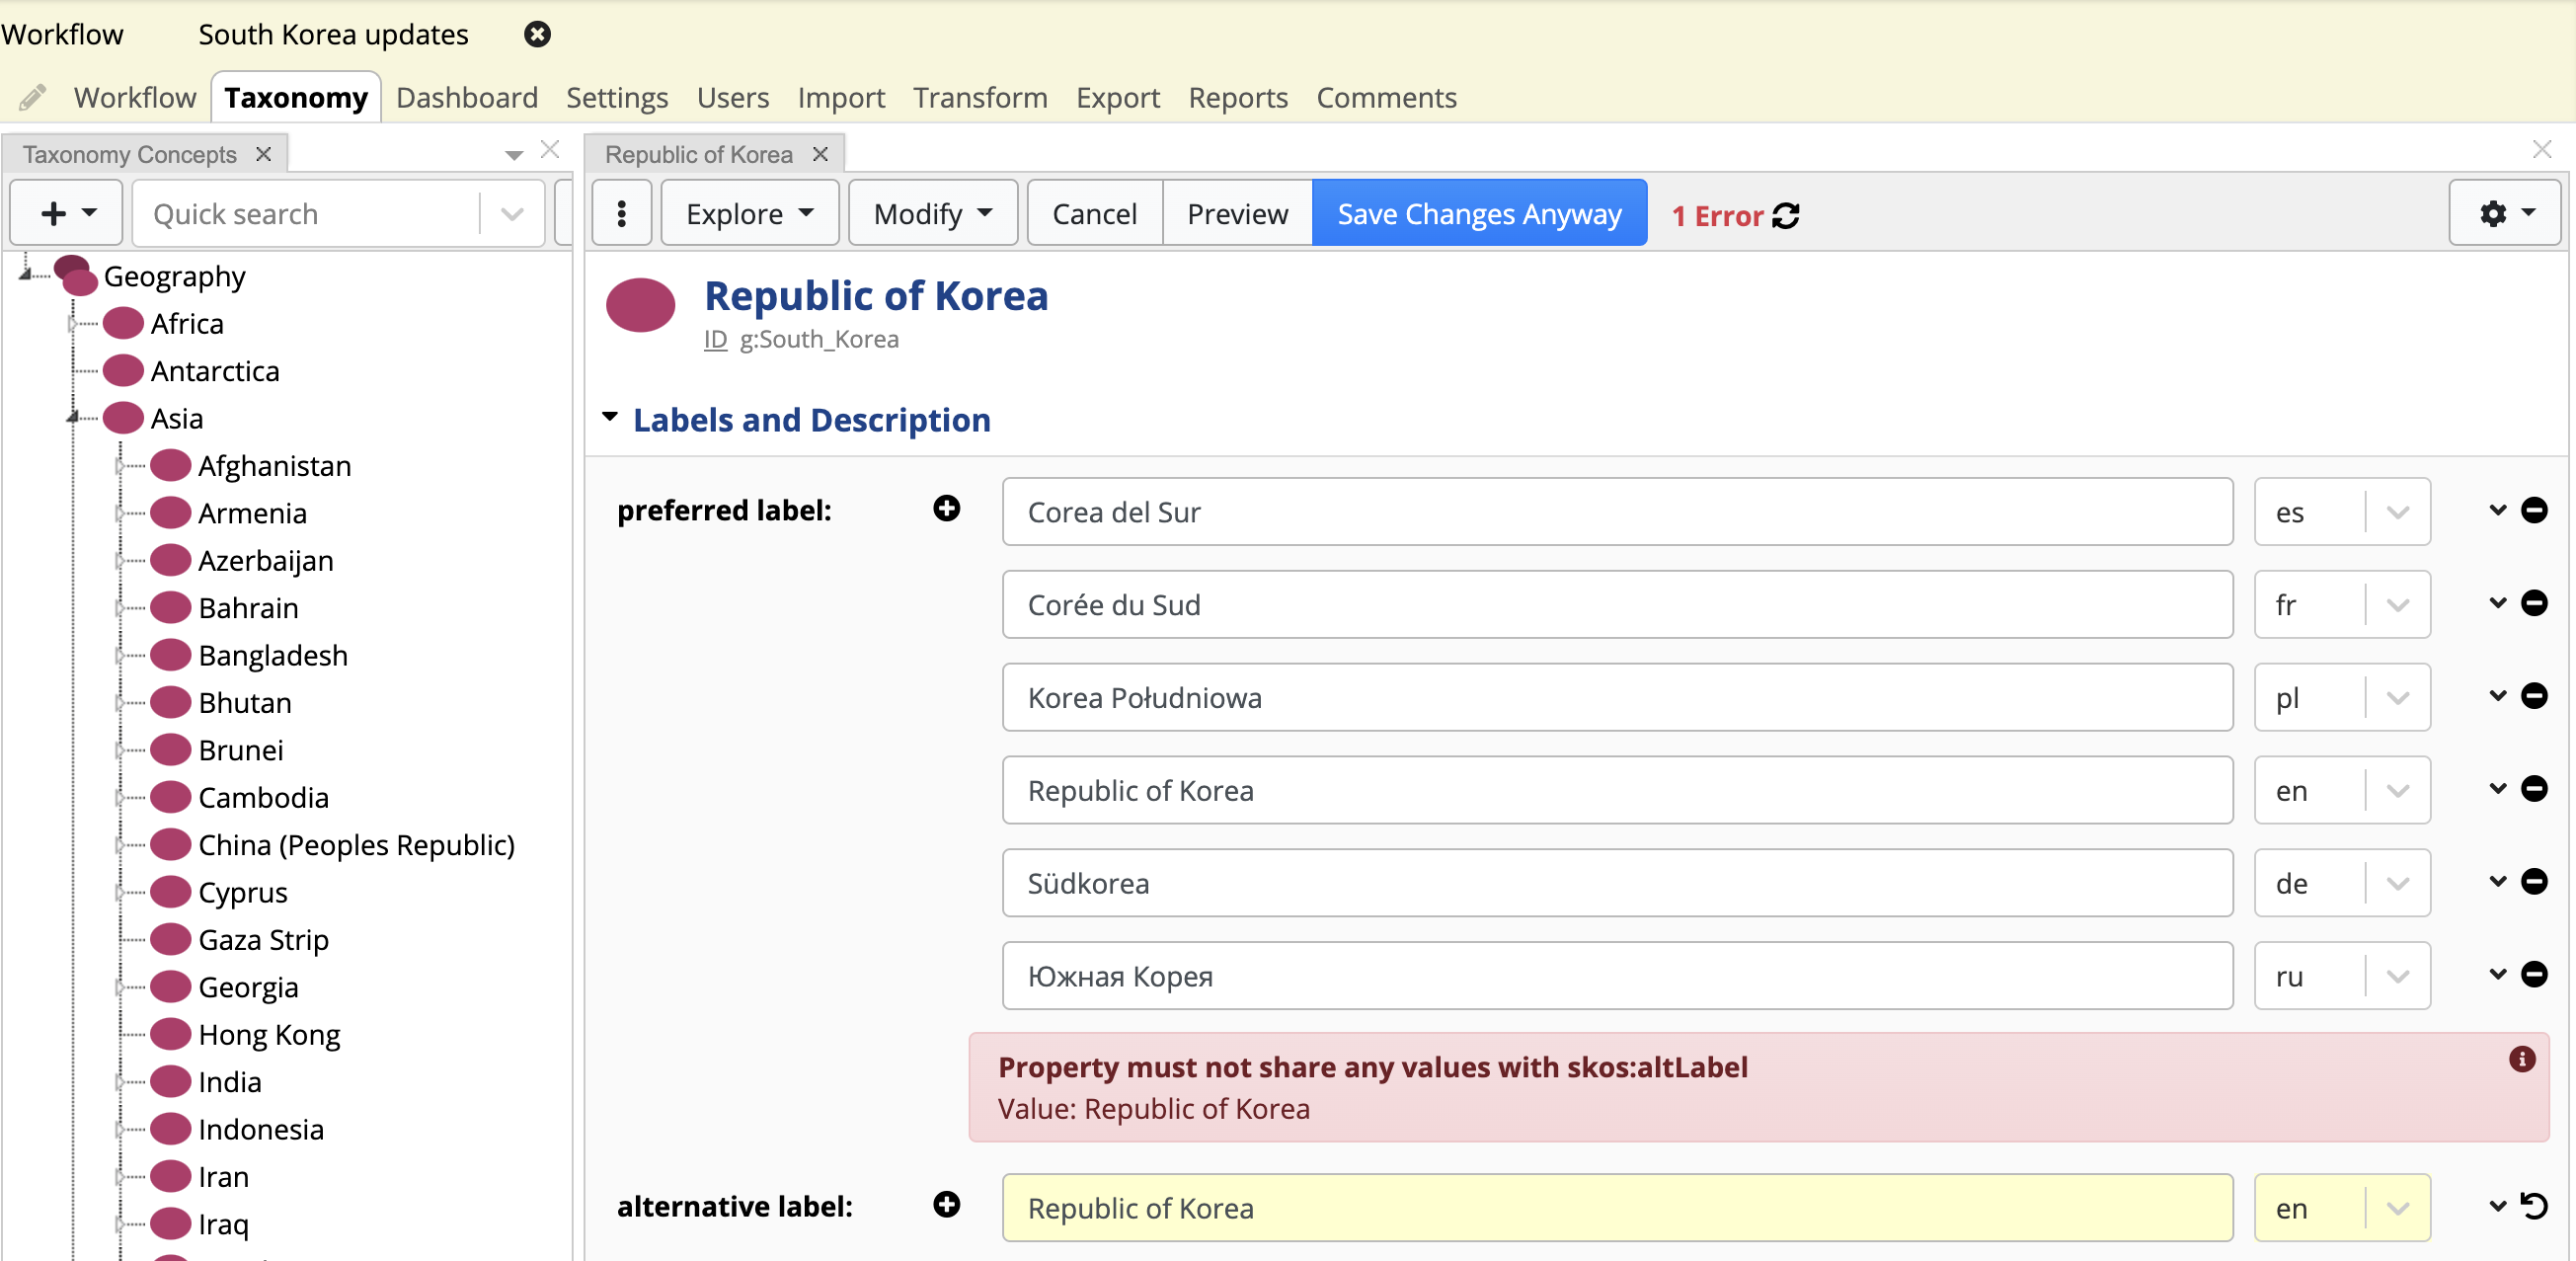This screenshot has width=2576, height=1261.
Task: Open the gear settings dropdown
Action: coord(2505,213)
